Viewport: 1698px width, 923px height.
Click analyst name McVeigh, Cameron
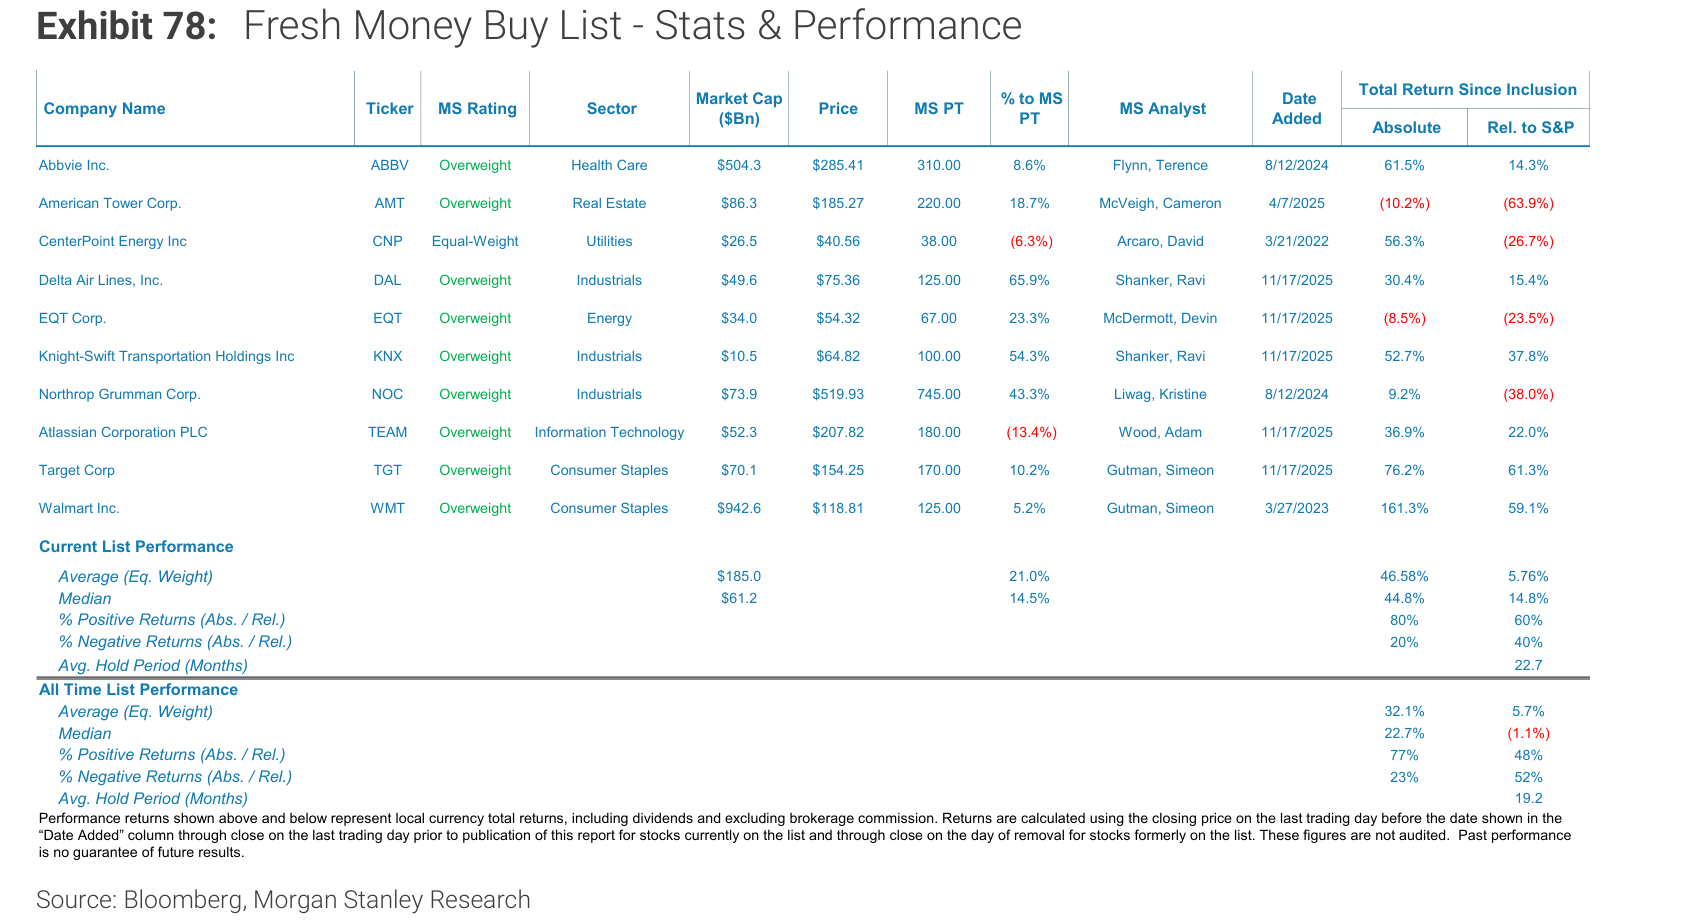coord(1160,204)
